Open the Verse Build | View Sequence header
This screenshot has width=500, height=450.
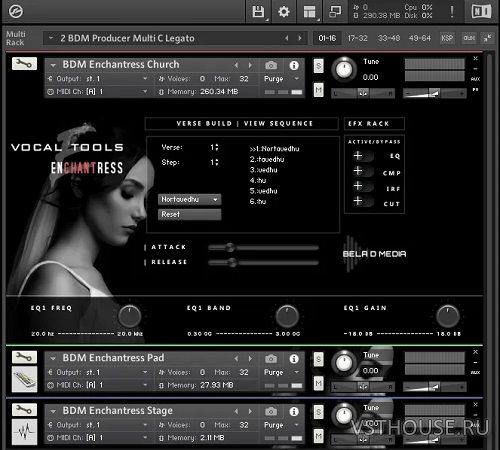242,123
